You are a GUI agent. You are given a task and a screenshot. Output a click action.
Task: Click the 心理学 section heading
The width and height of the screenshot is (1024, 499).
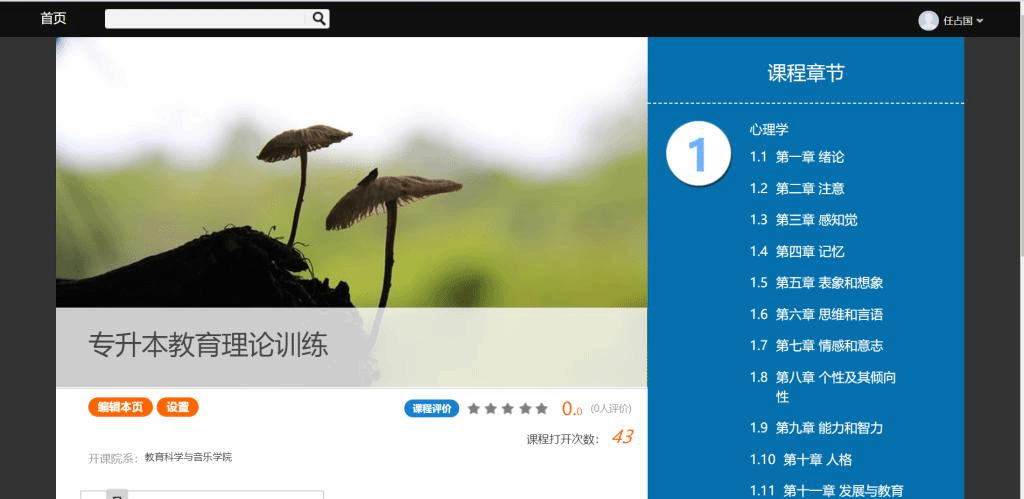click(x=769, y=129)
